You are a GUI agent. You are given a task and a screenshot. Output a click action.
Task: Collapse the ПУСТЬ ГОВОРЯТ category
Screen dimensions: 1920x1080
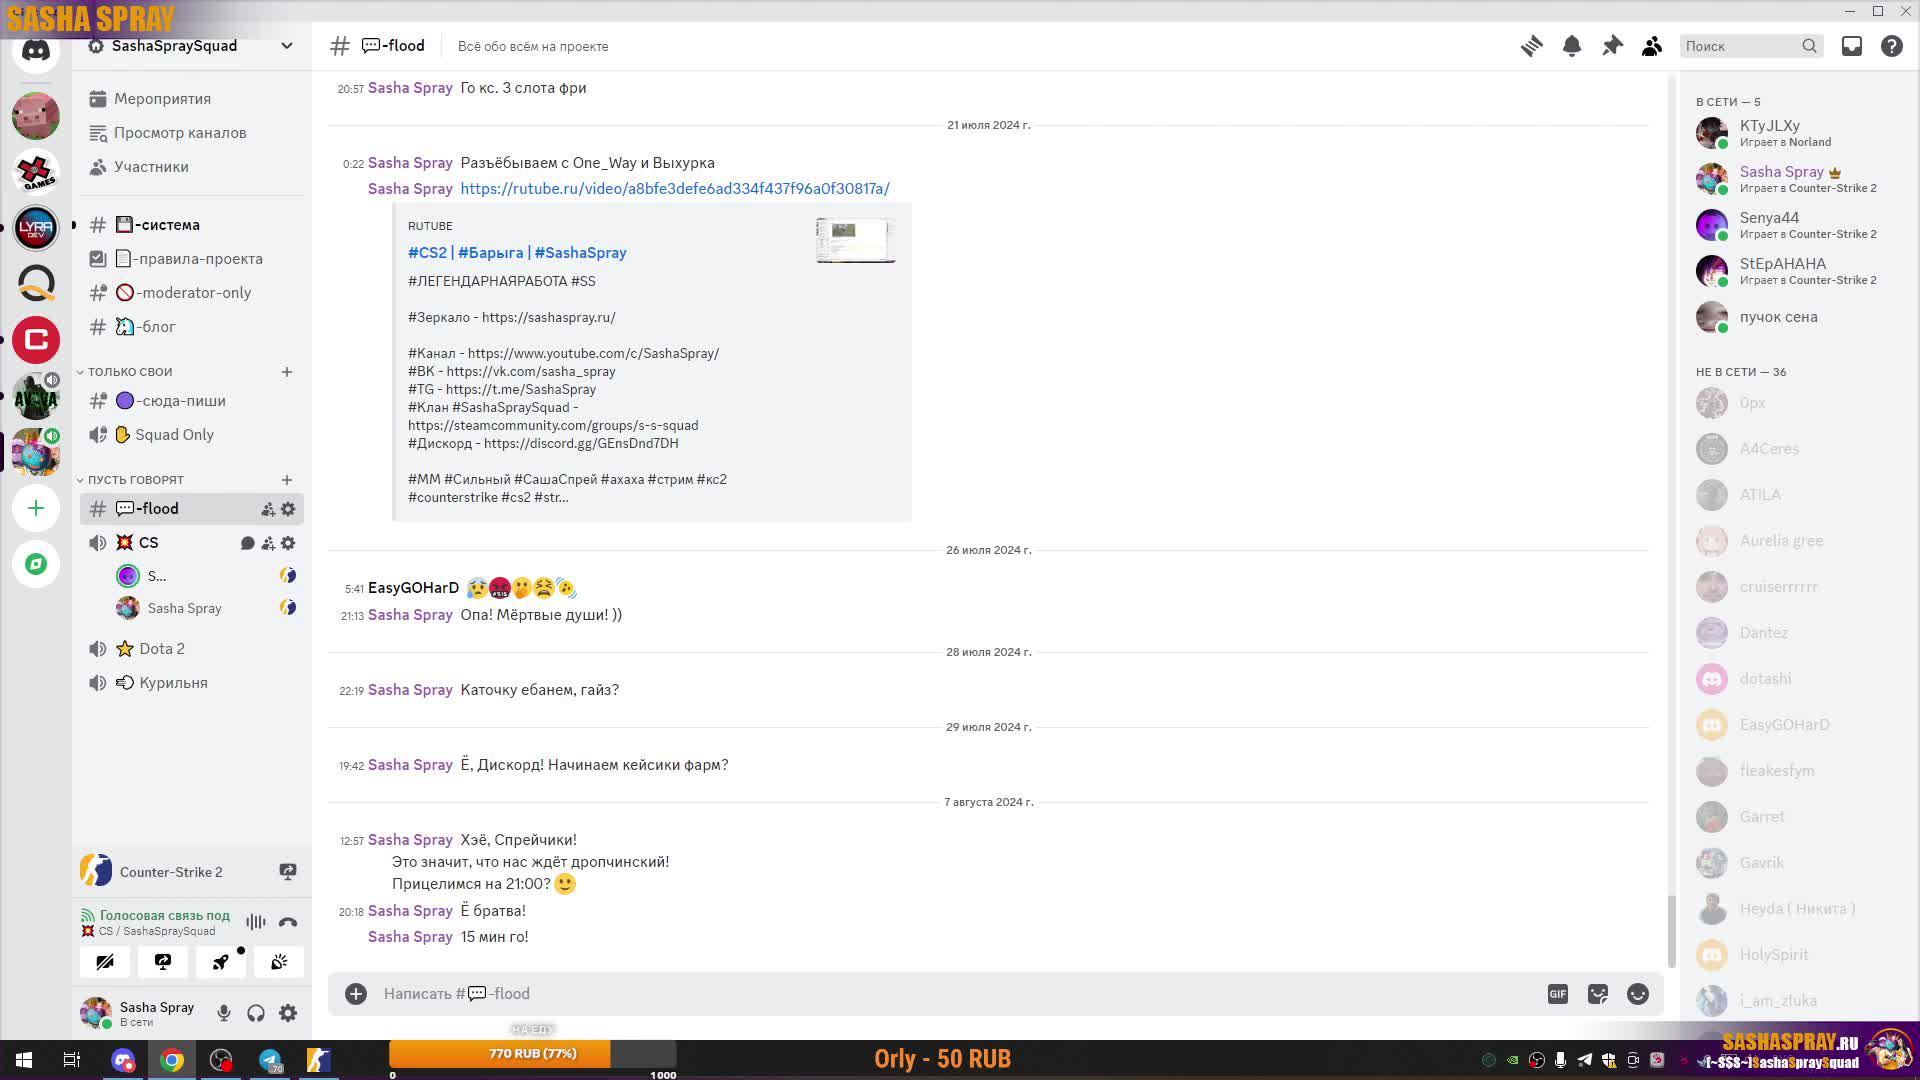(x=135, y=479)
